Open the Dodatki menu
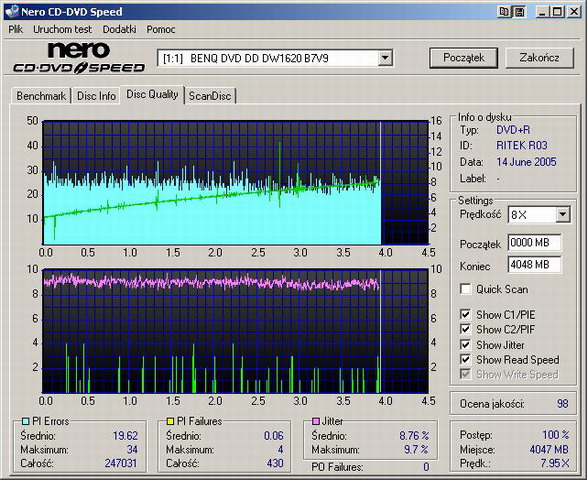 tap(119, 29)
